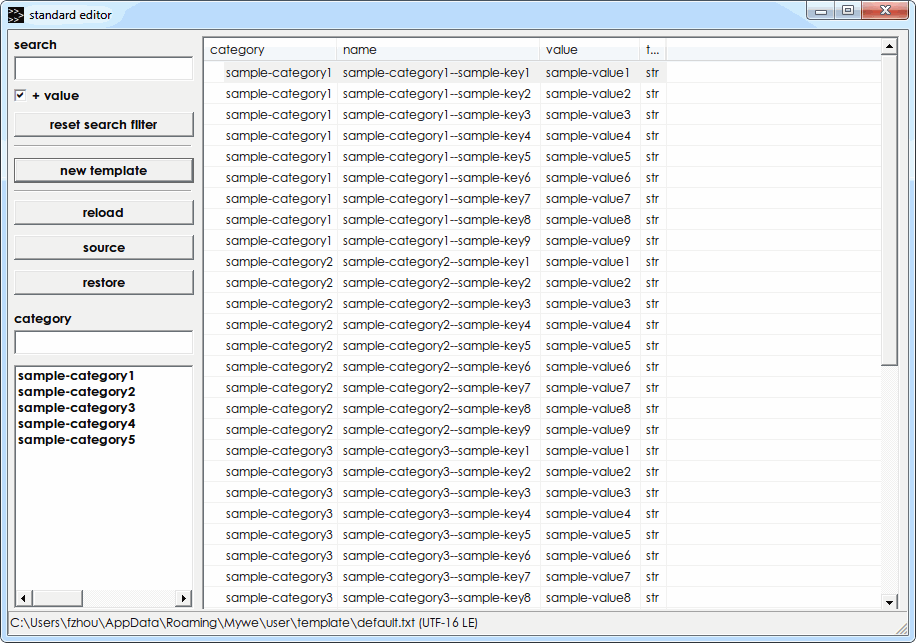Focus the category filter text field

tap(103, 343)
